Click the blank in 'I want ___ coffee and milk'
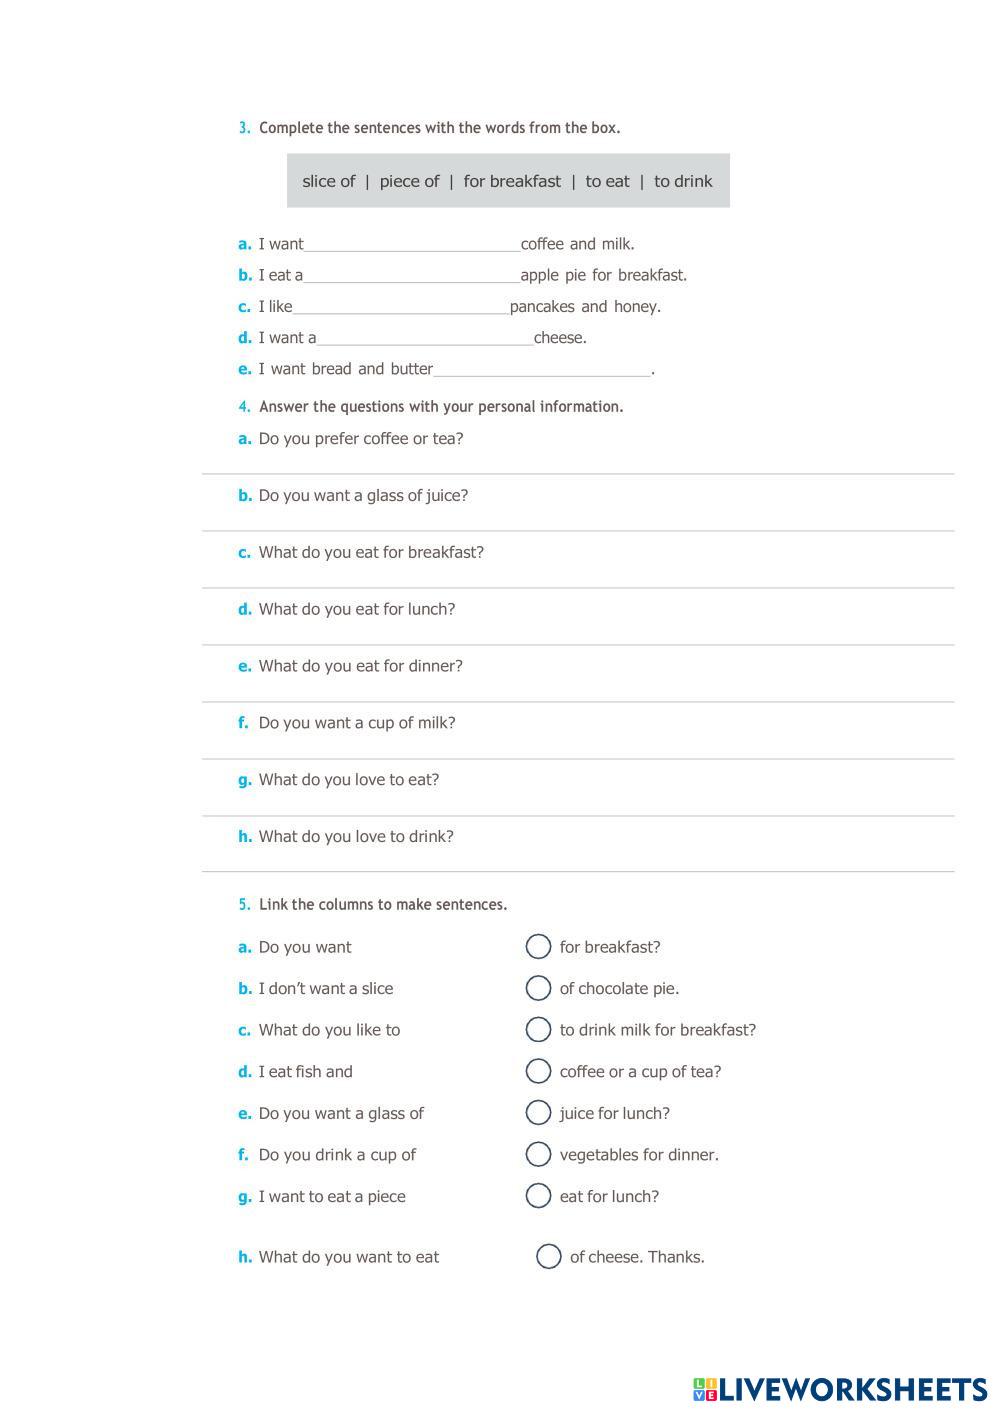 tap(412, 244)
